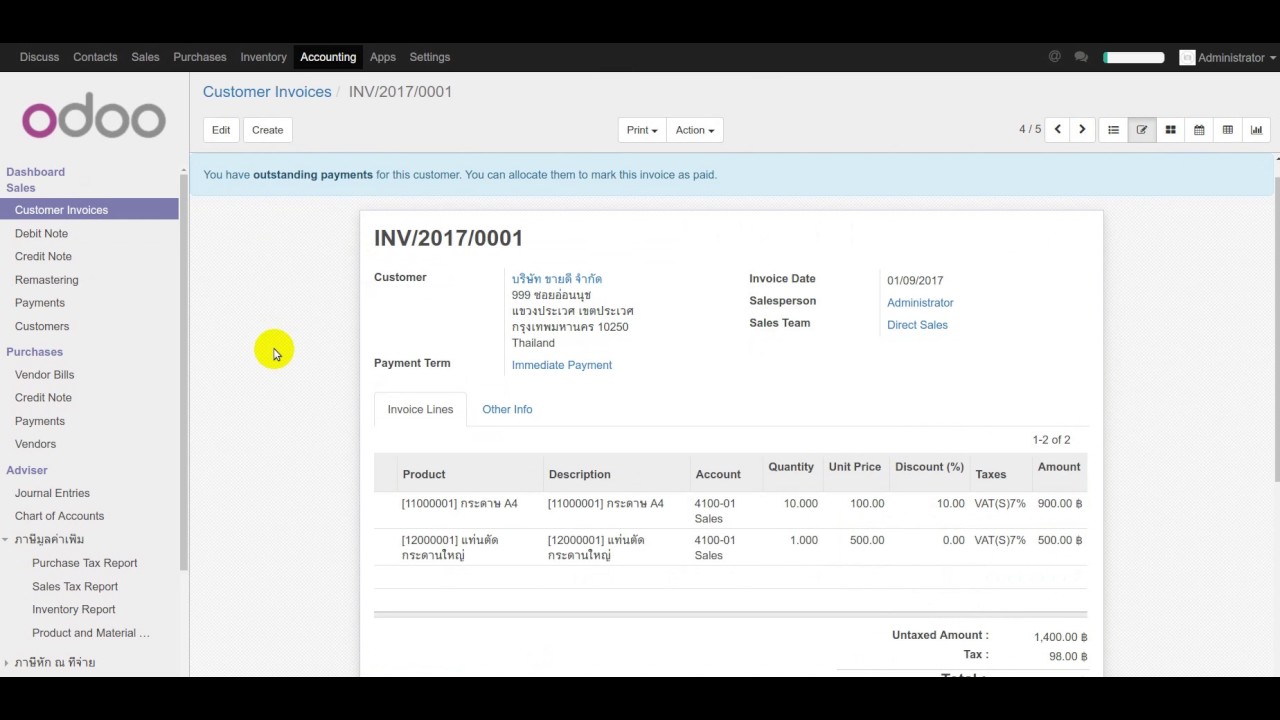Click the invoice date 01/09/2017

pos(915,281)
